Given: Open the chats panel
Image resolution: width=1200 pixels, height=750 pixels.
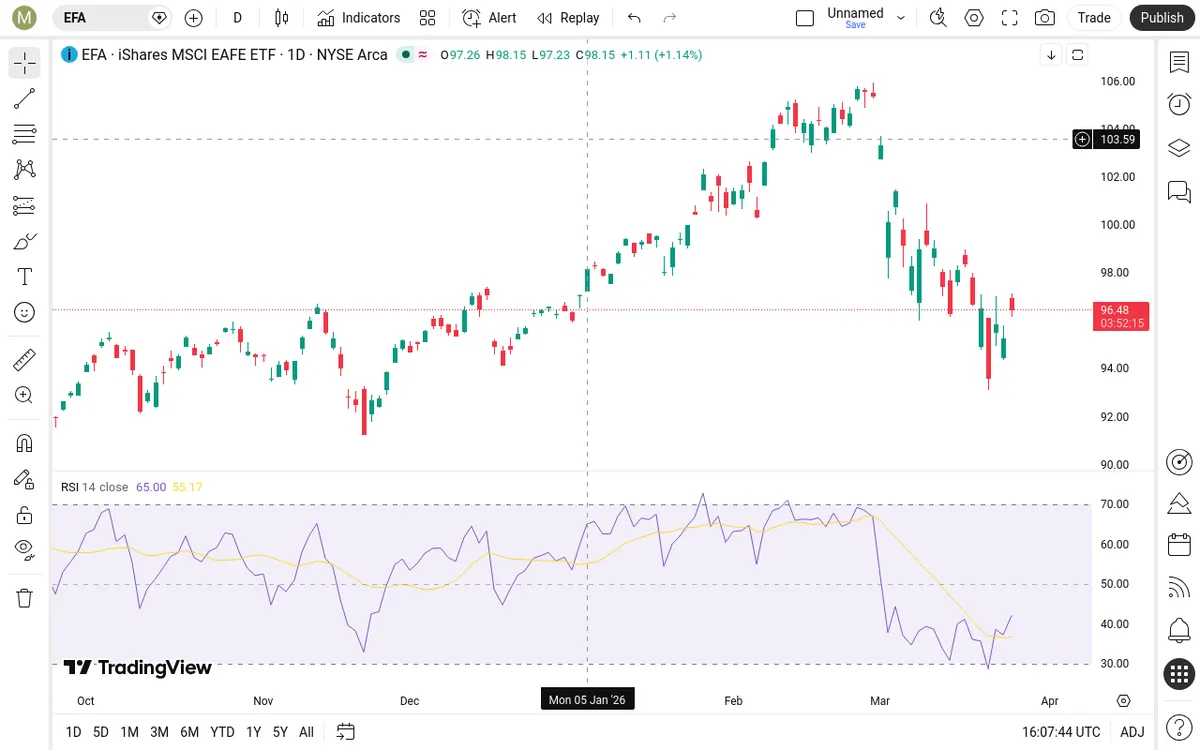Looking at the screenshot, I should pos(1179,191).
